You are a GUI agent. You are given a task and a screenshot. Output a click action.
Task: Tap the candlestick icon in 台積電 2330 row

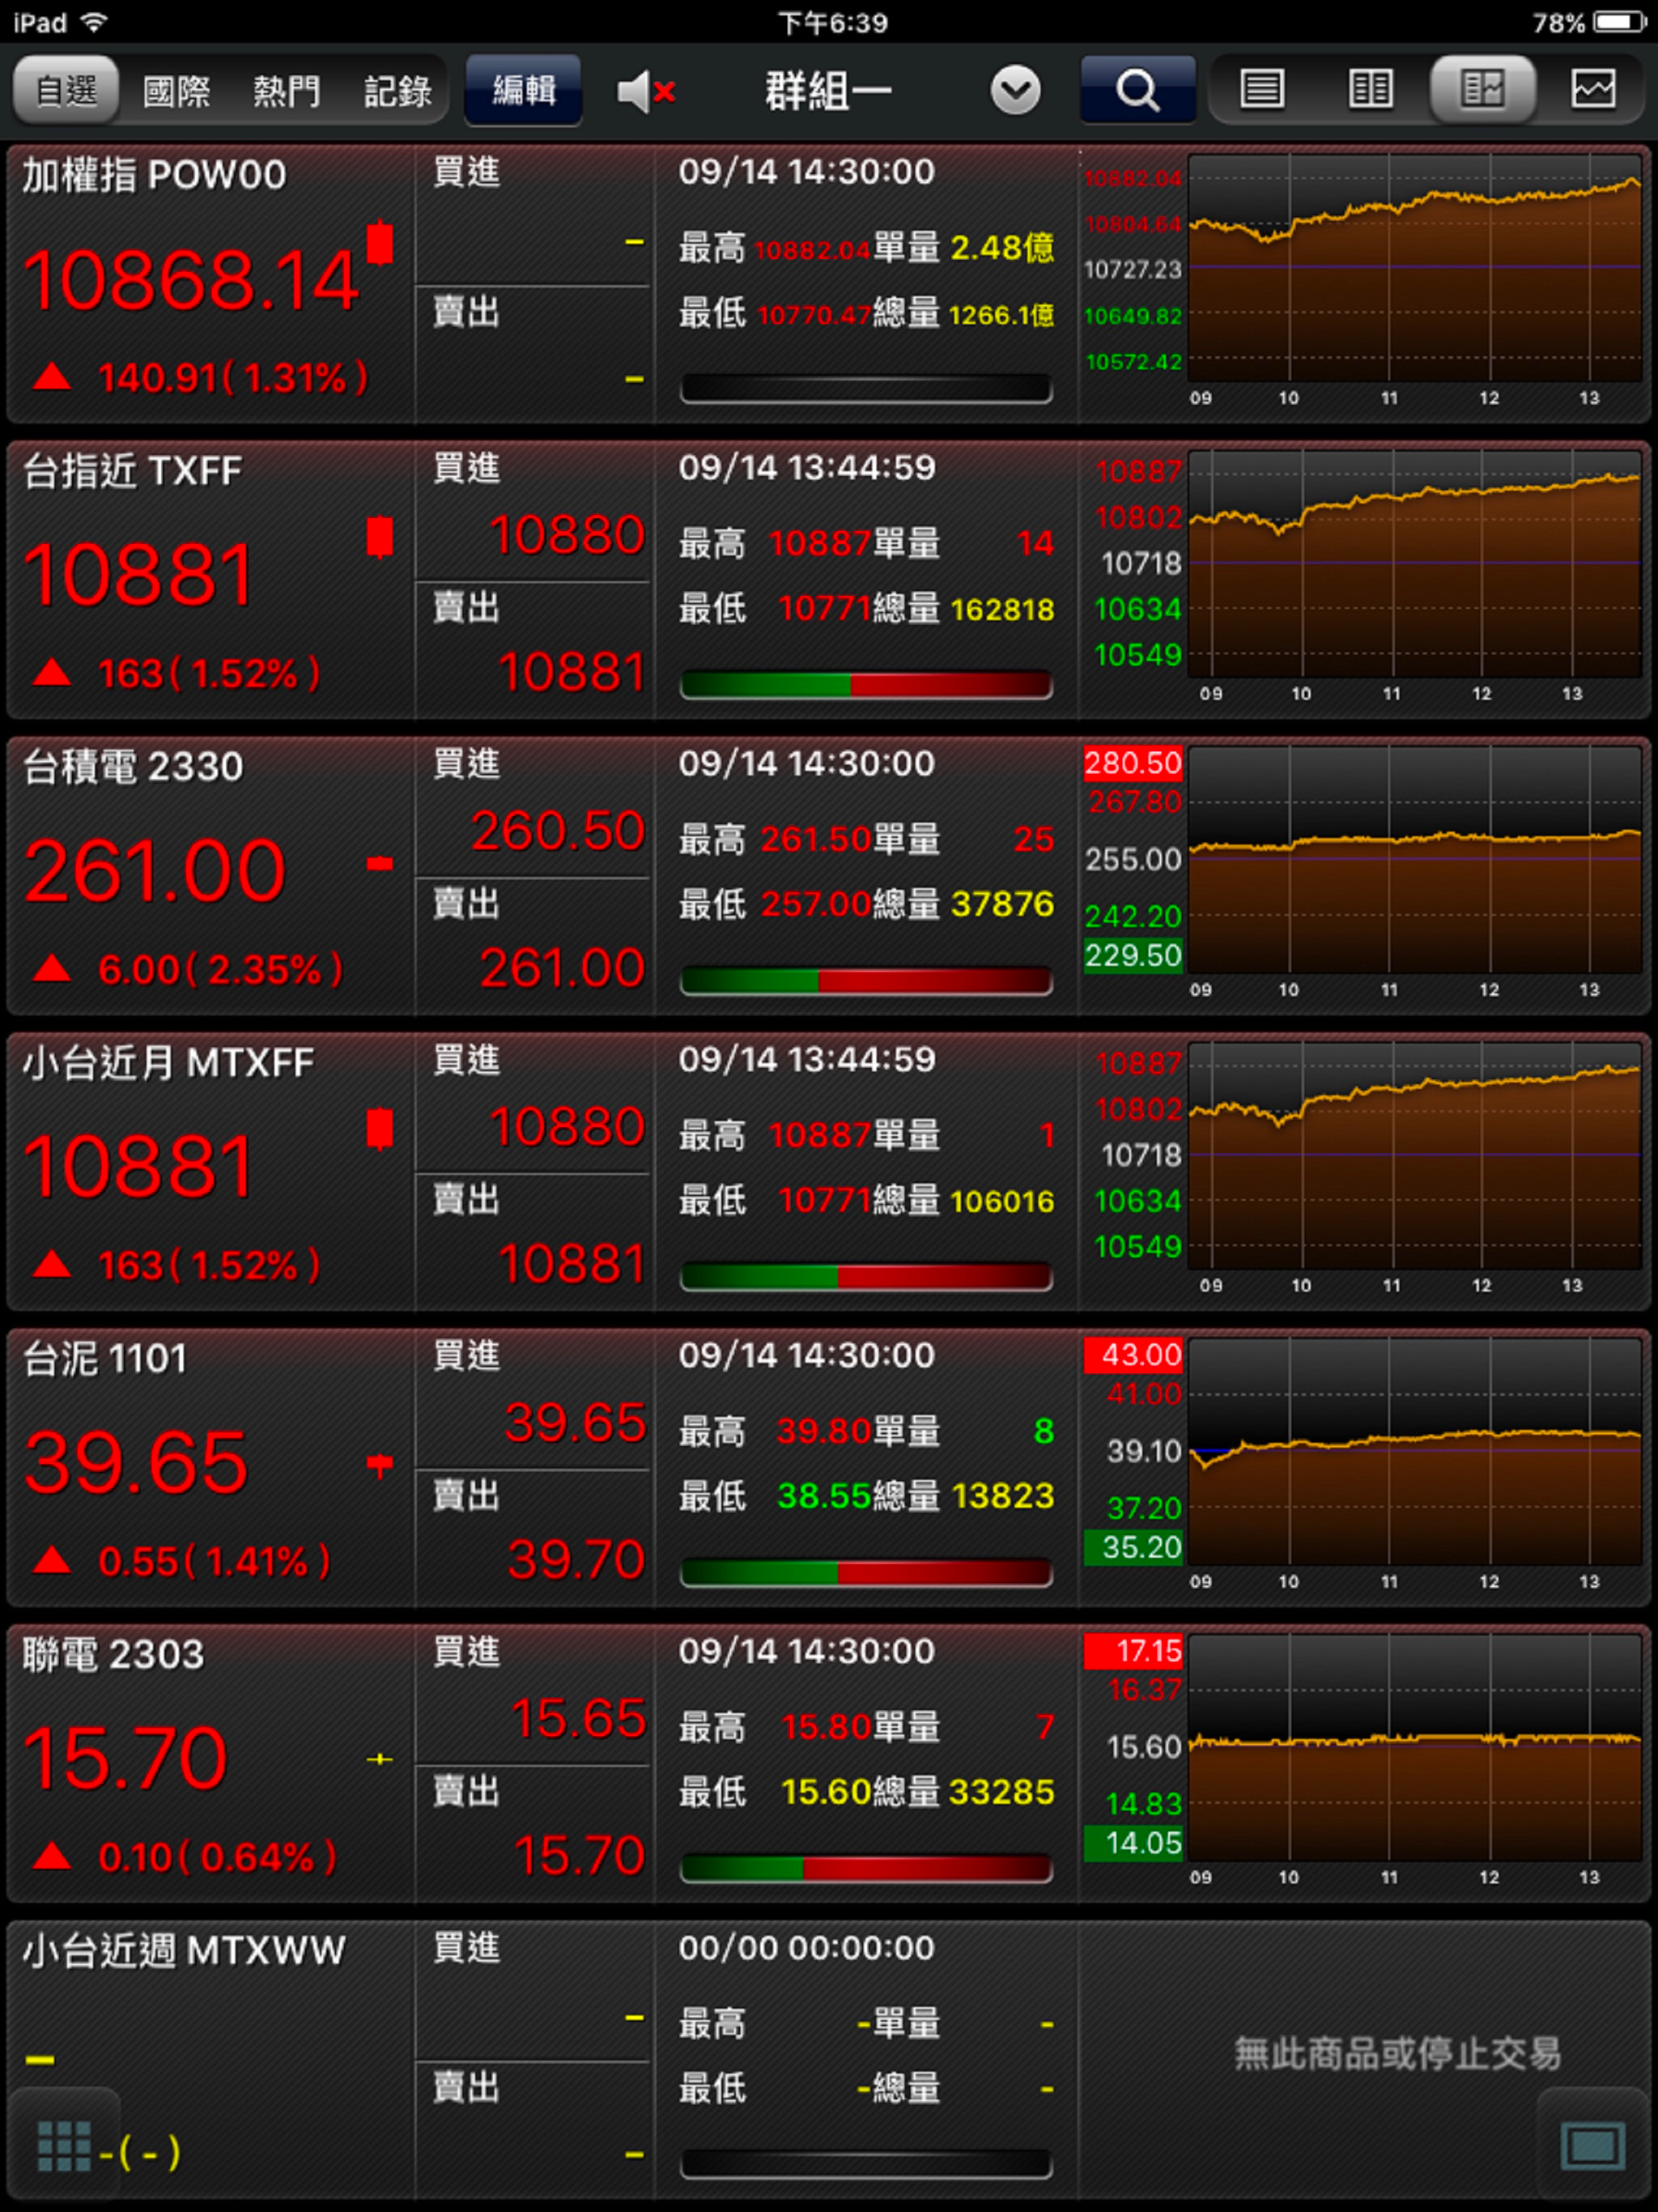pyautogui.click(x=379, y=863)
